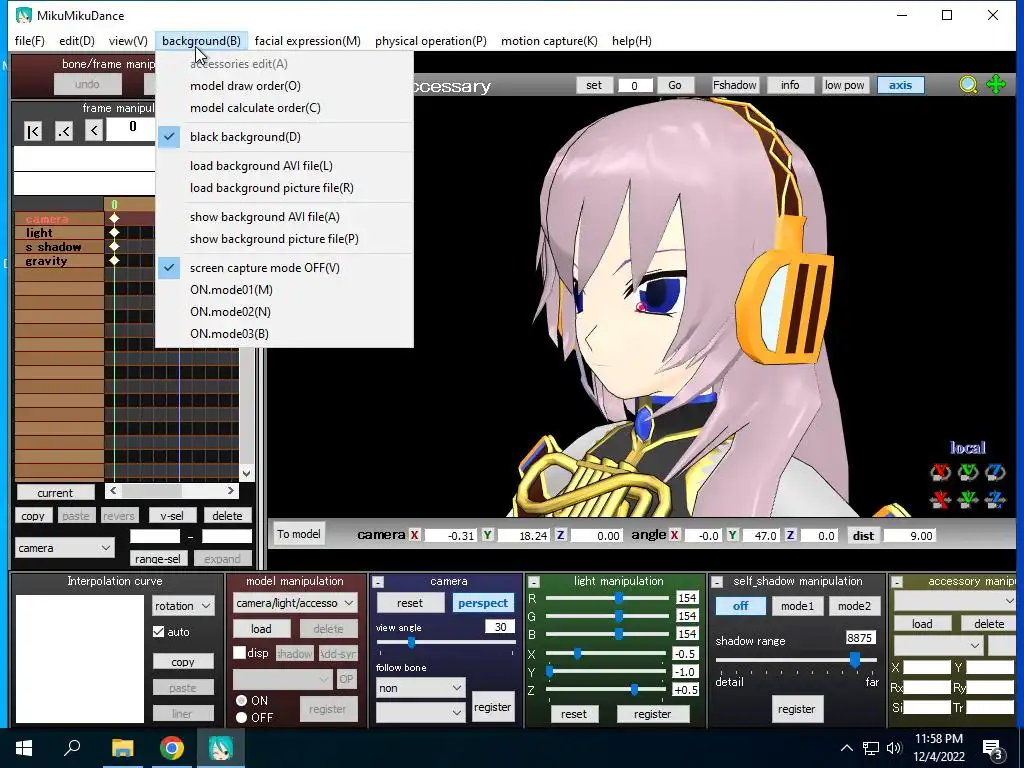Screen dimensions: 1024x768
Task: Open the rotation interpolation dropdown
Action: click(x=183, y=605)
